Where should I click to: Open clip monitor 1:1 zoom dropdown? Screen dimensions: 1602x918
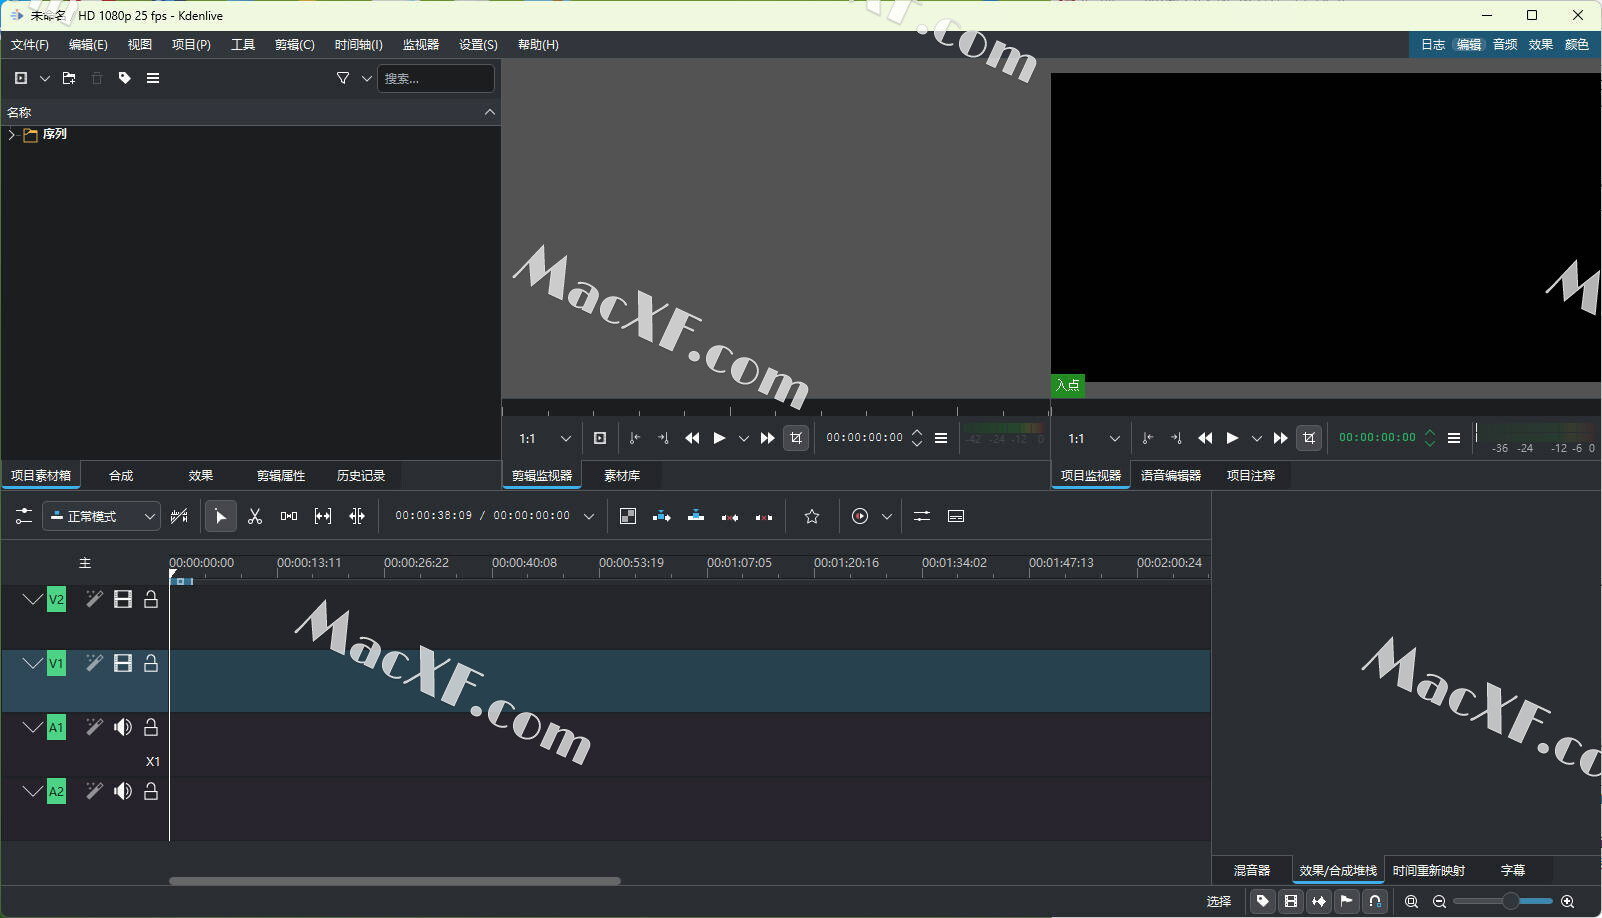pyautogui.click(x=544, y=438)
